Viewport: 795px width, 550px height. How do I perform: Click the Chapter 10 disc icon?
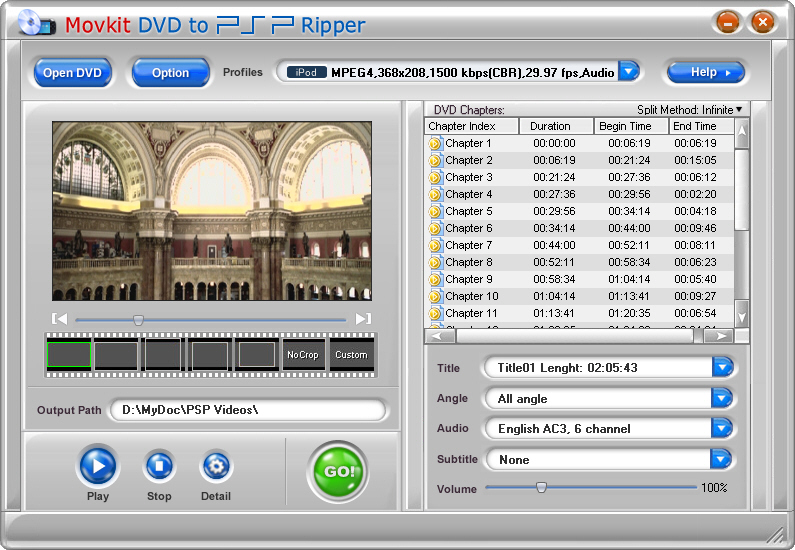[x=435, y=297]
